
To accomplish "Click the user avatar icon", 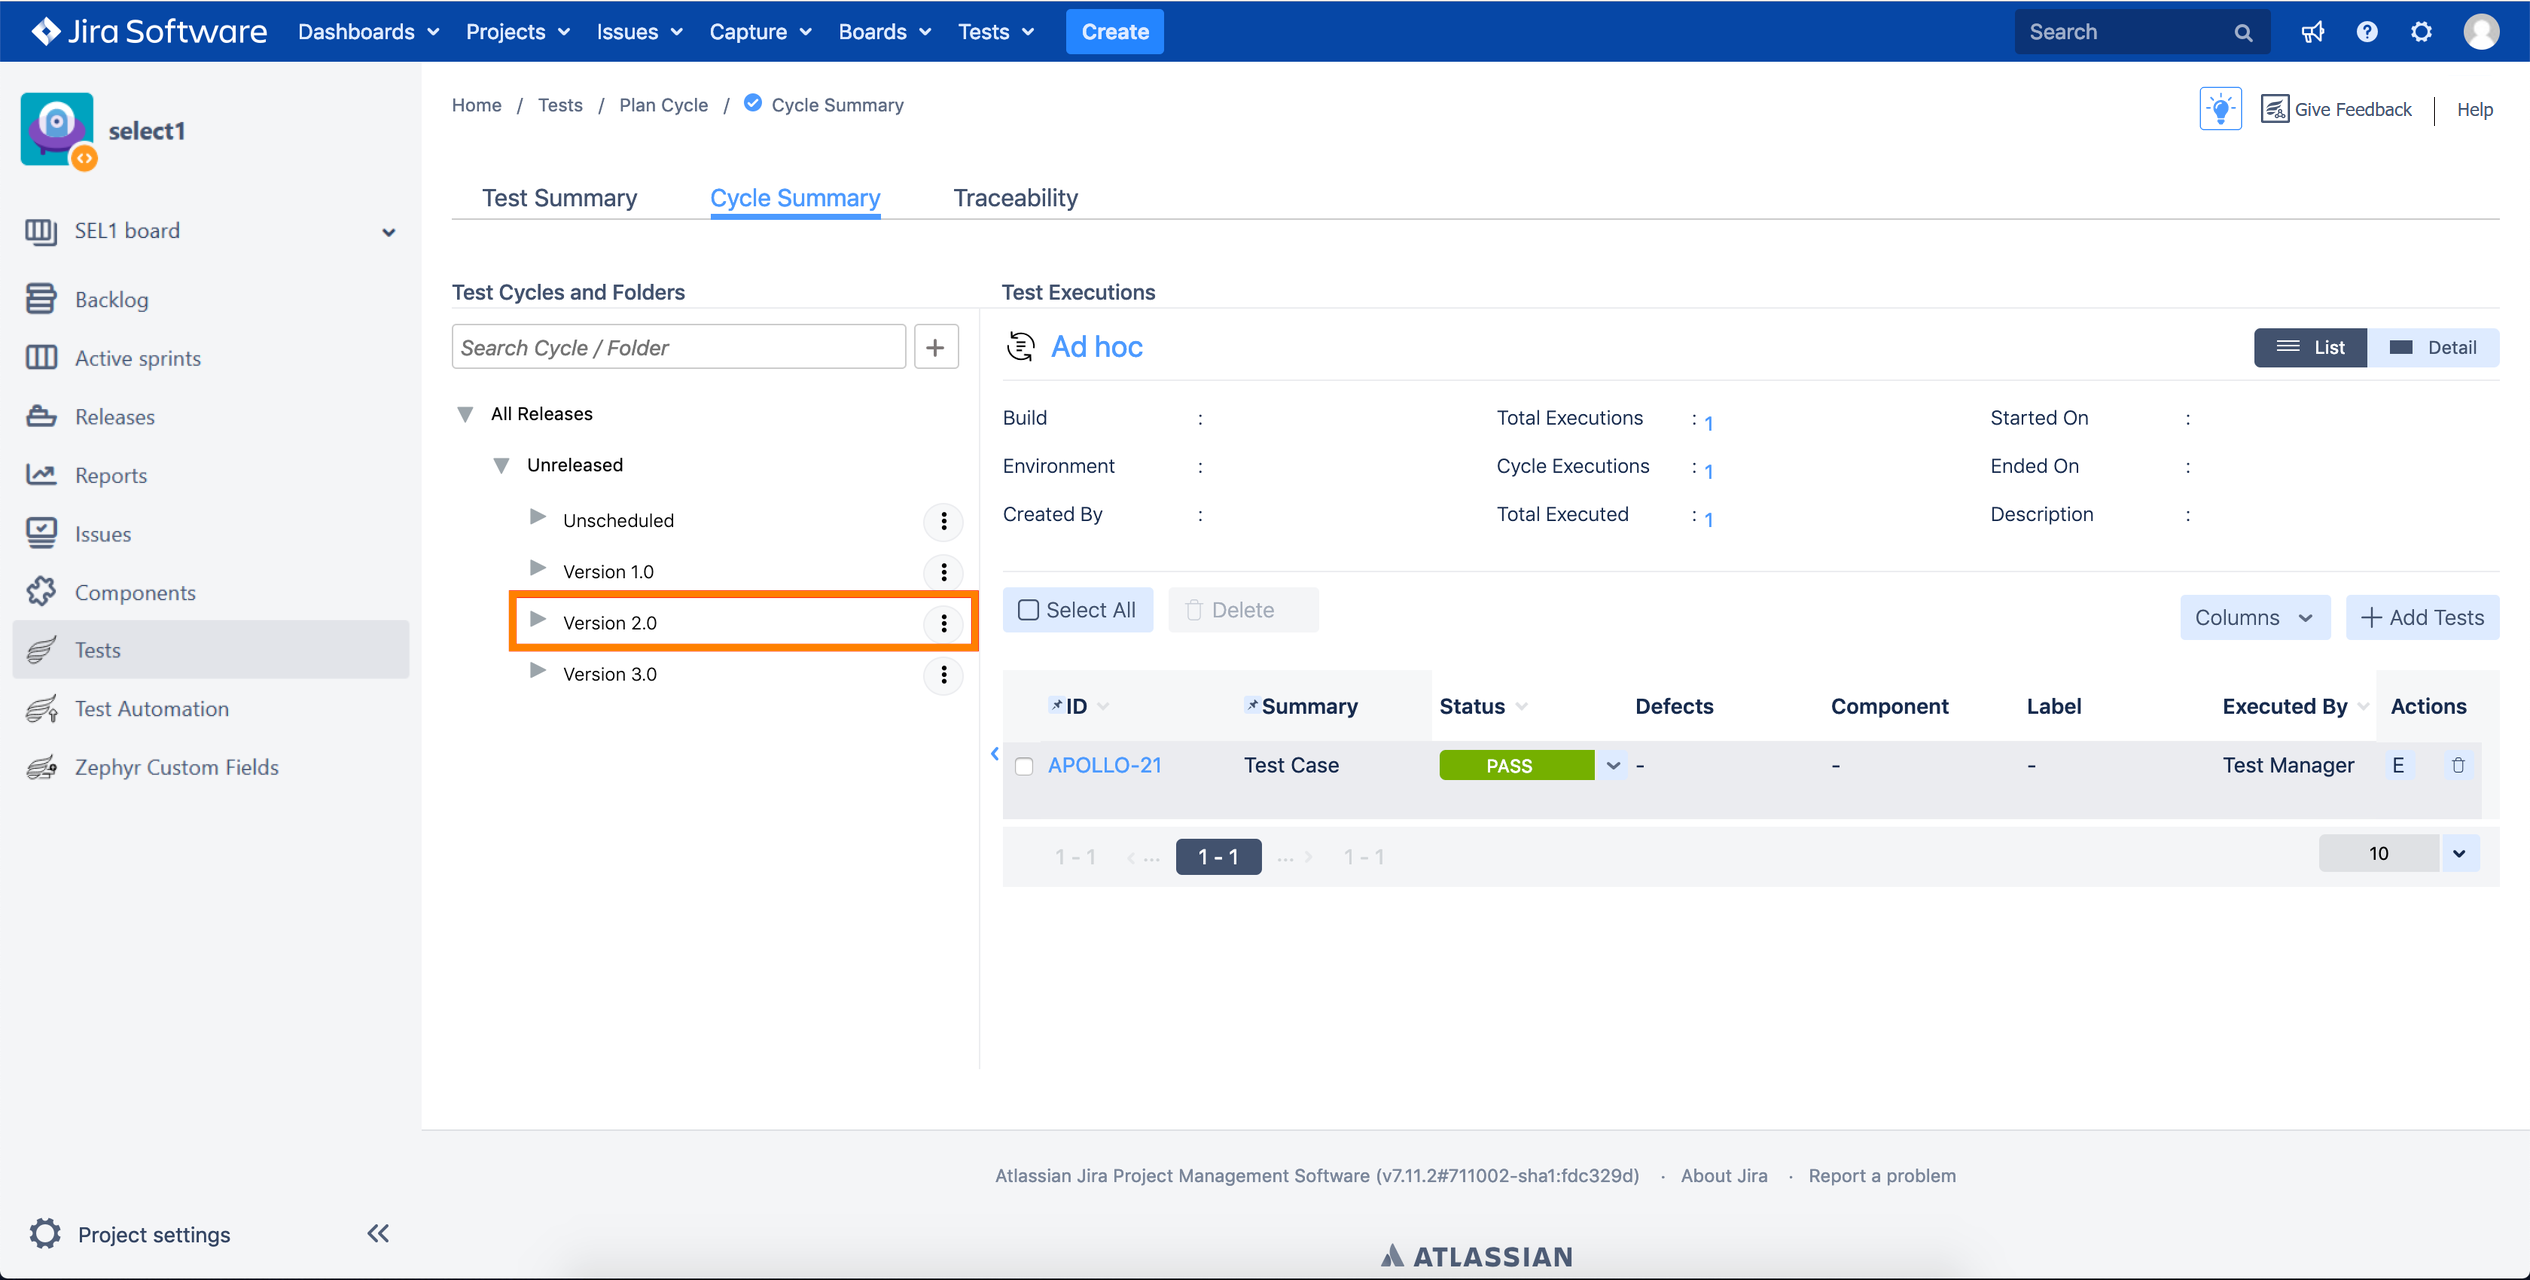I will tap(2481, 31).
